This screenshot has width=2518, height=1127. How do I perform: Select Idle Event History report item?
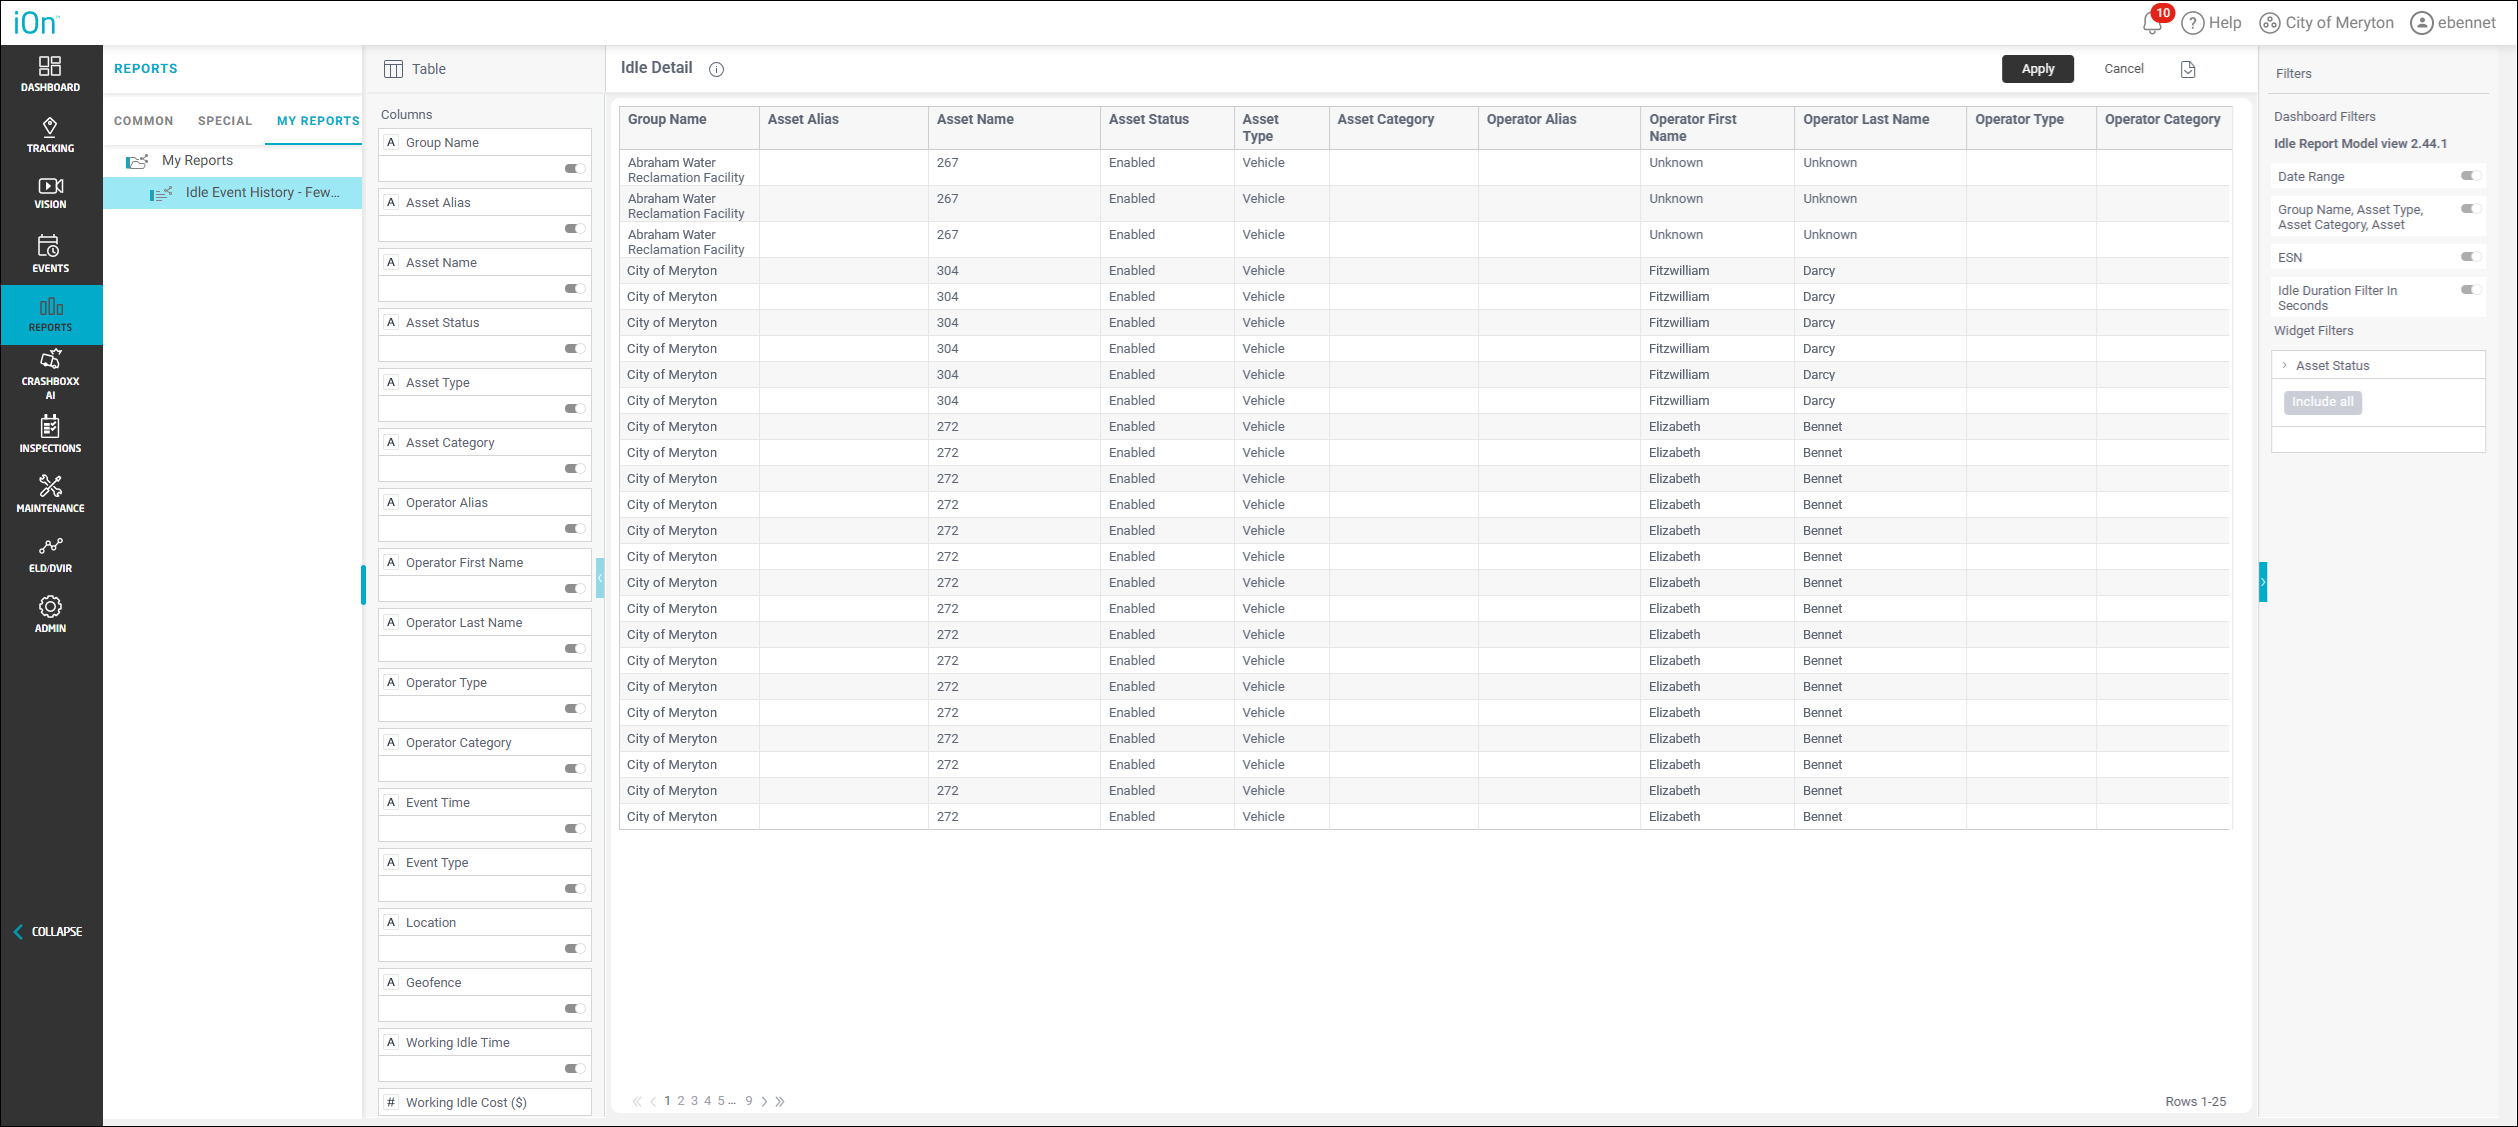[x=262, y=192]
